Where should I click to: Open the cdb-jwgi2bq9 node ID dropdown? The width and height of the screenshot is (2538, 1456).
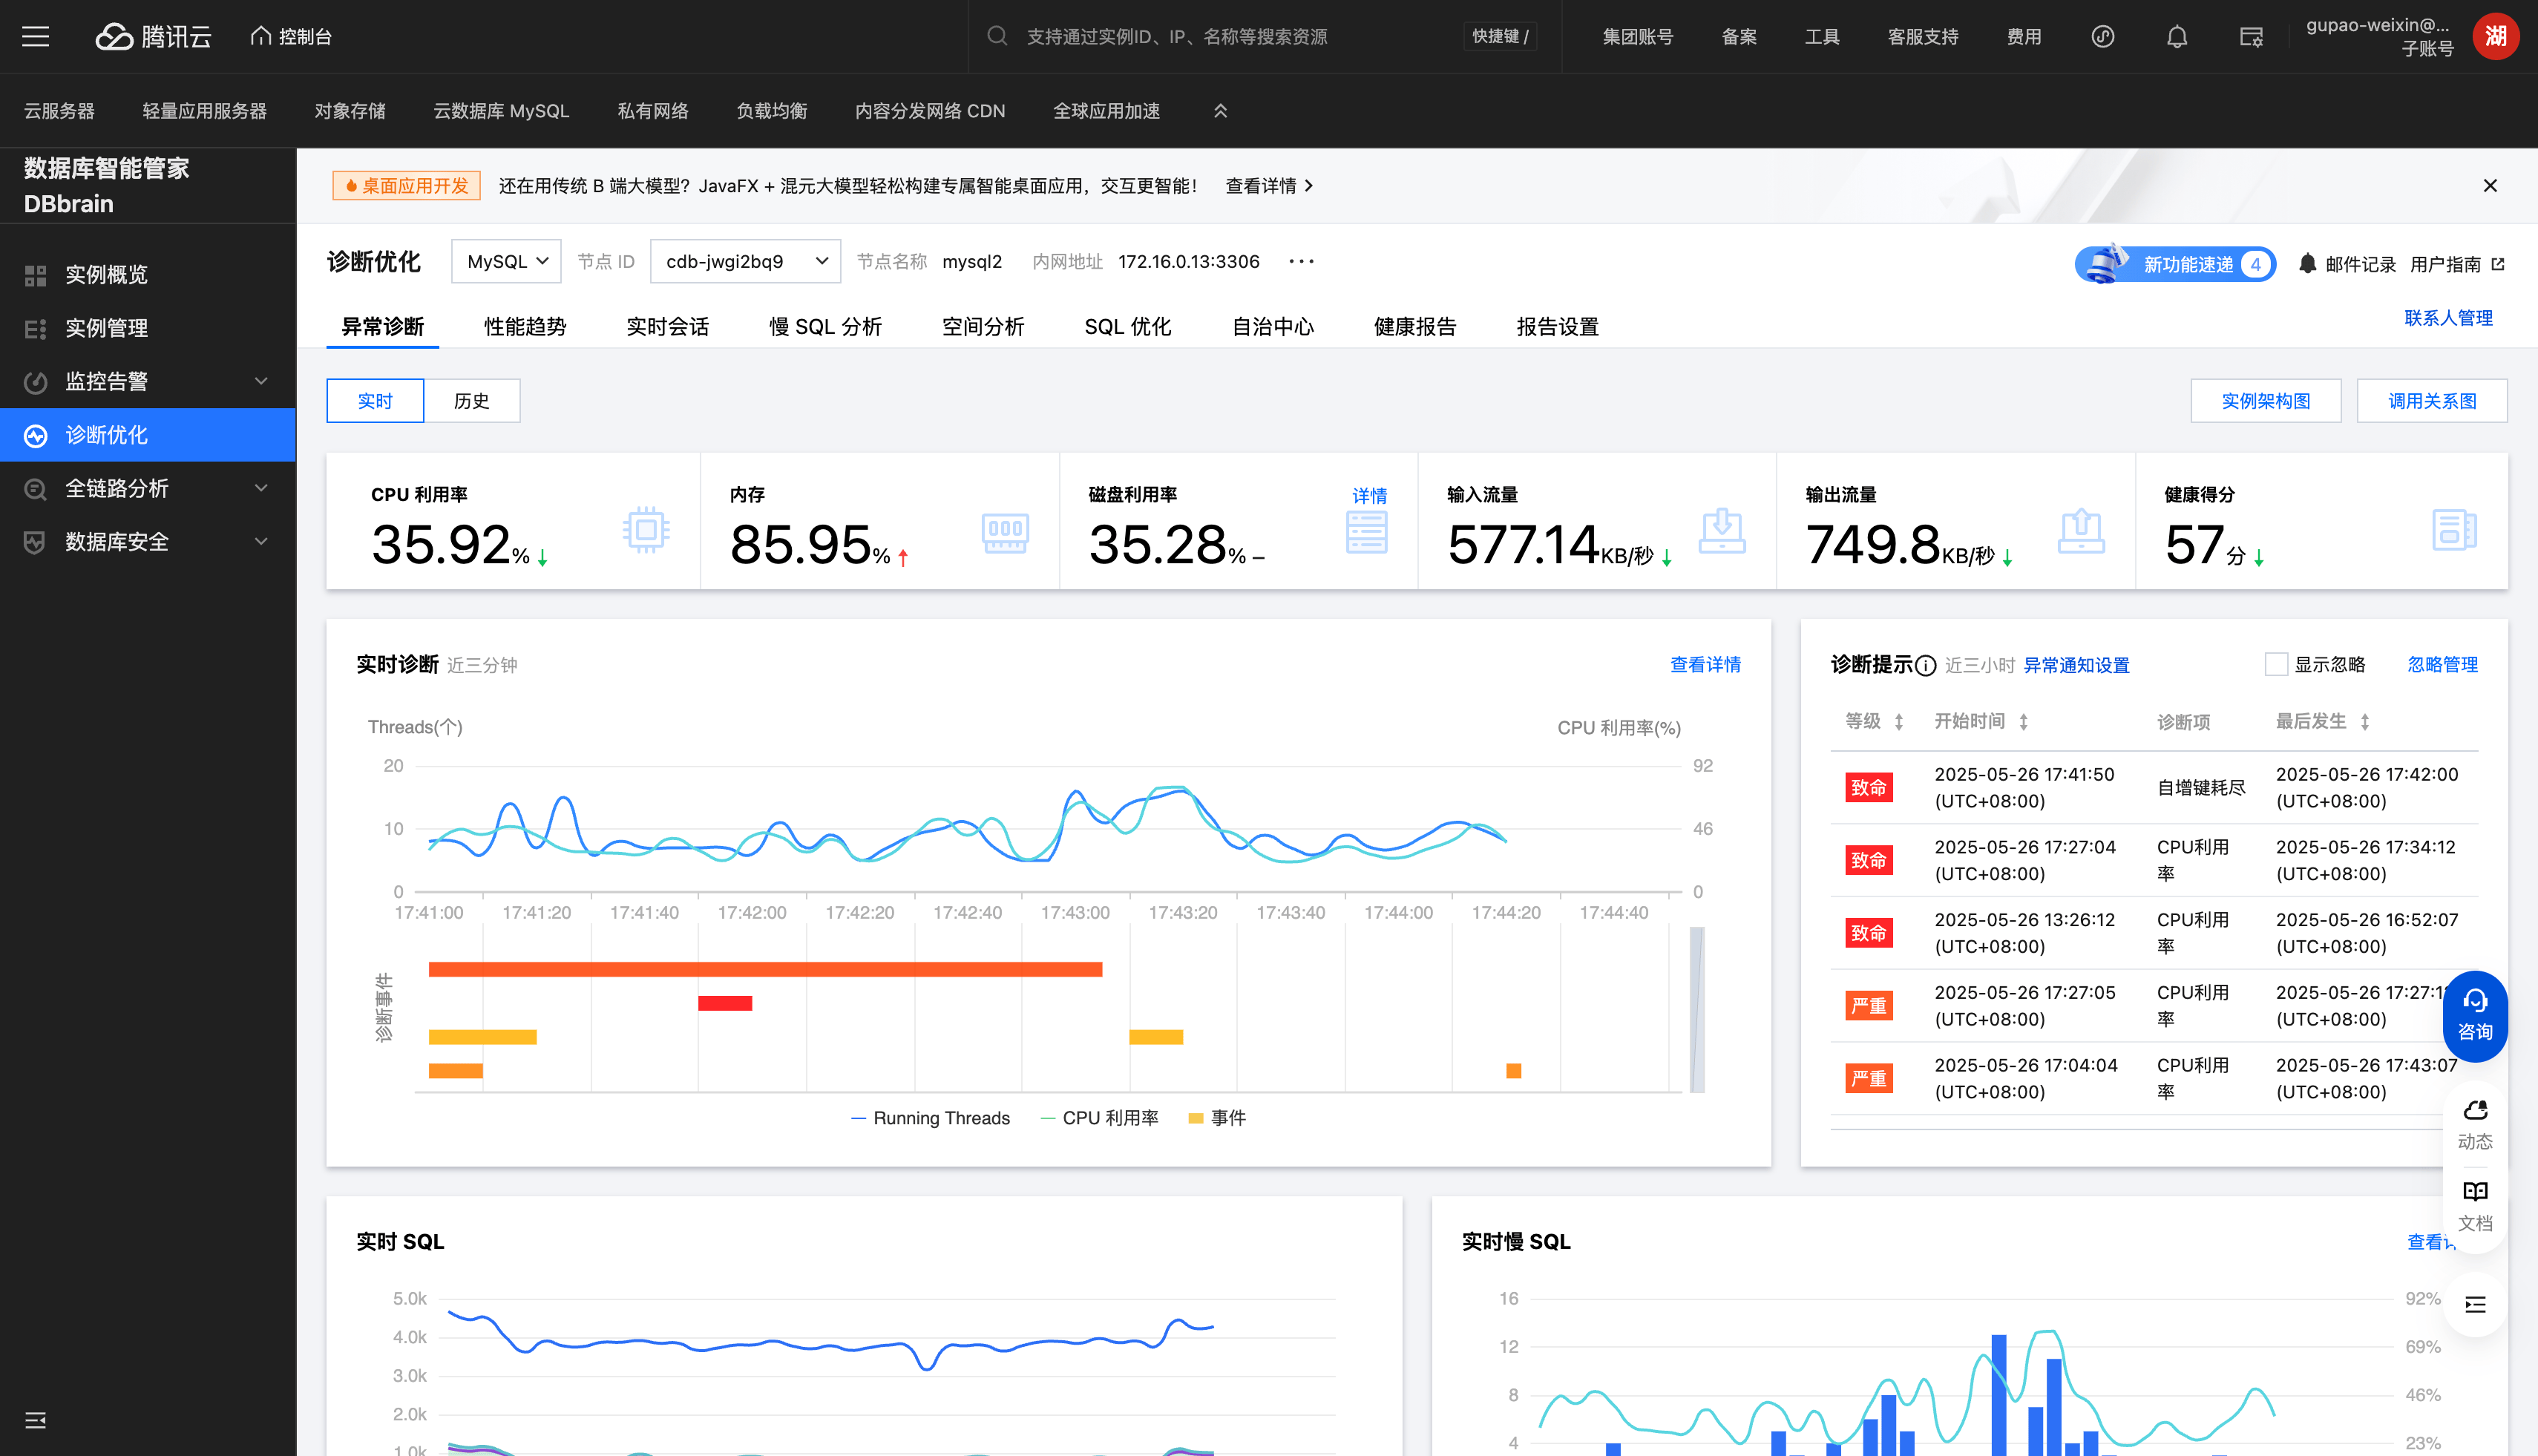[x=745, y=262]
